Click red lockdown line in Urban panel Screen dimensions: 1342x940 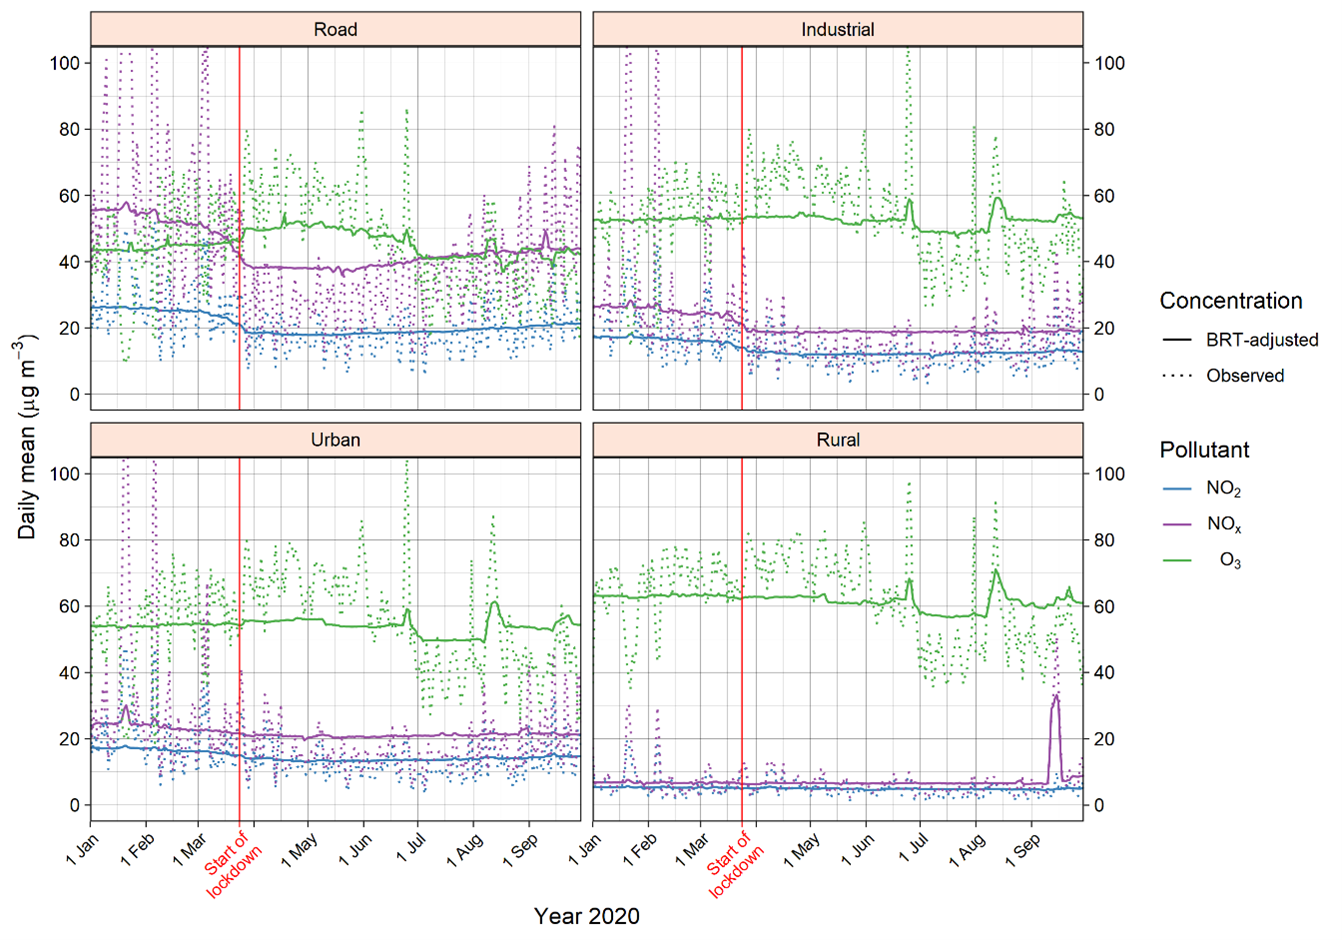(240, 639)
